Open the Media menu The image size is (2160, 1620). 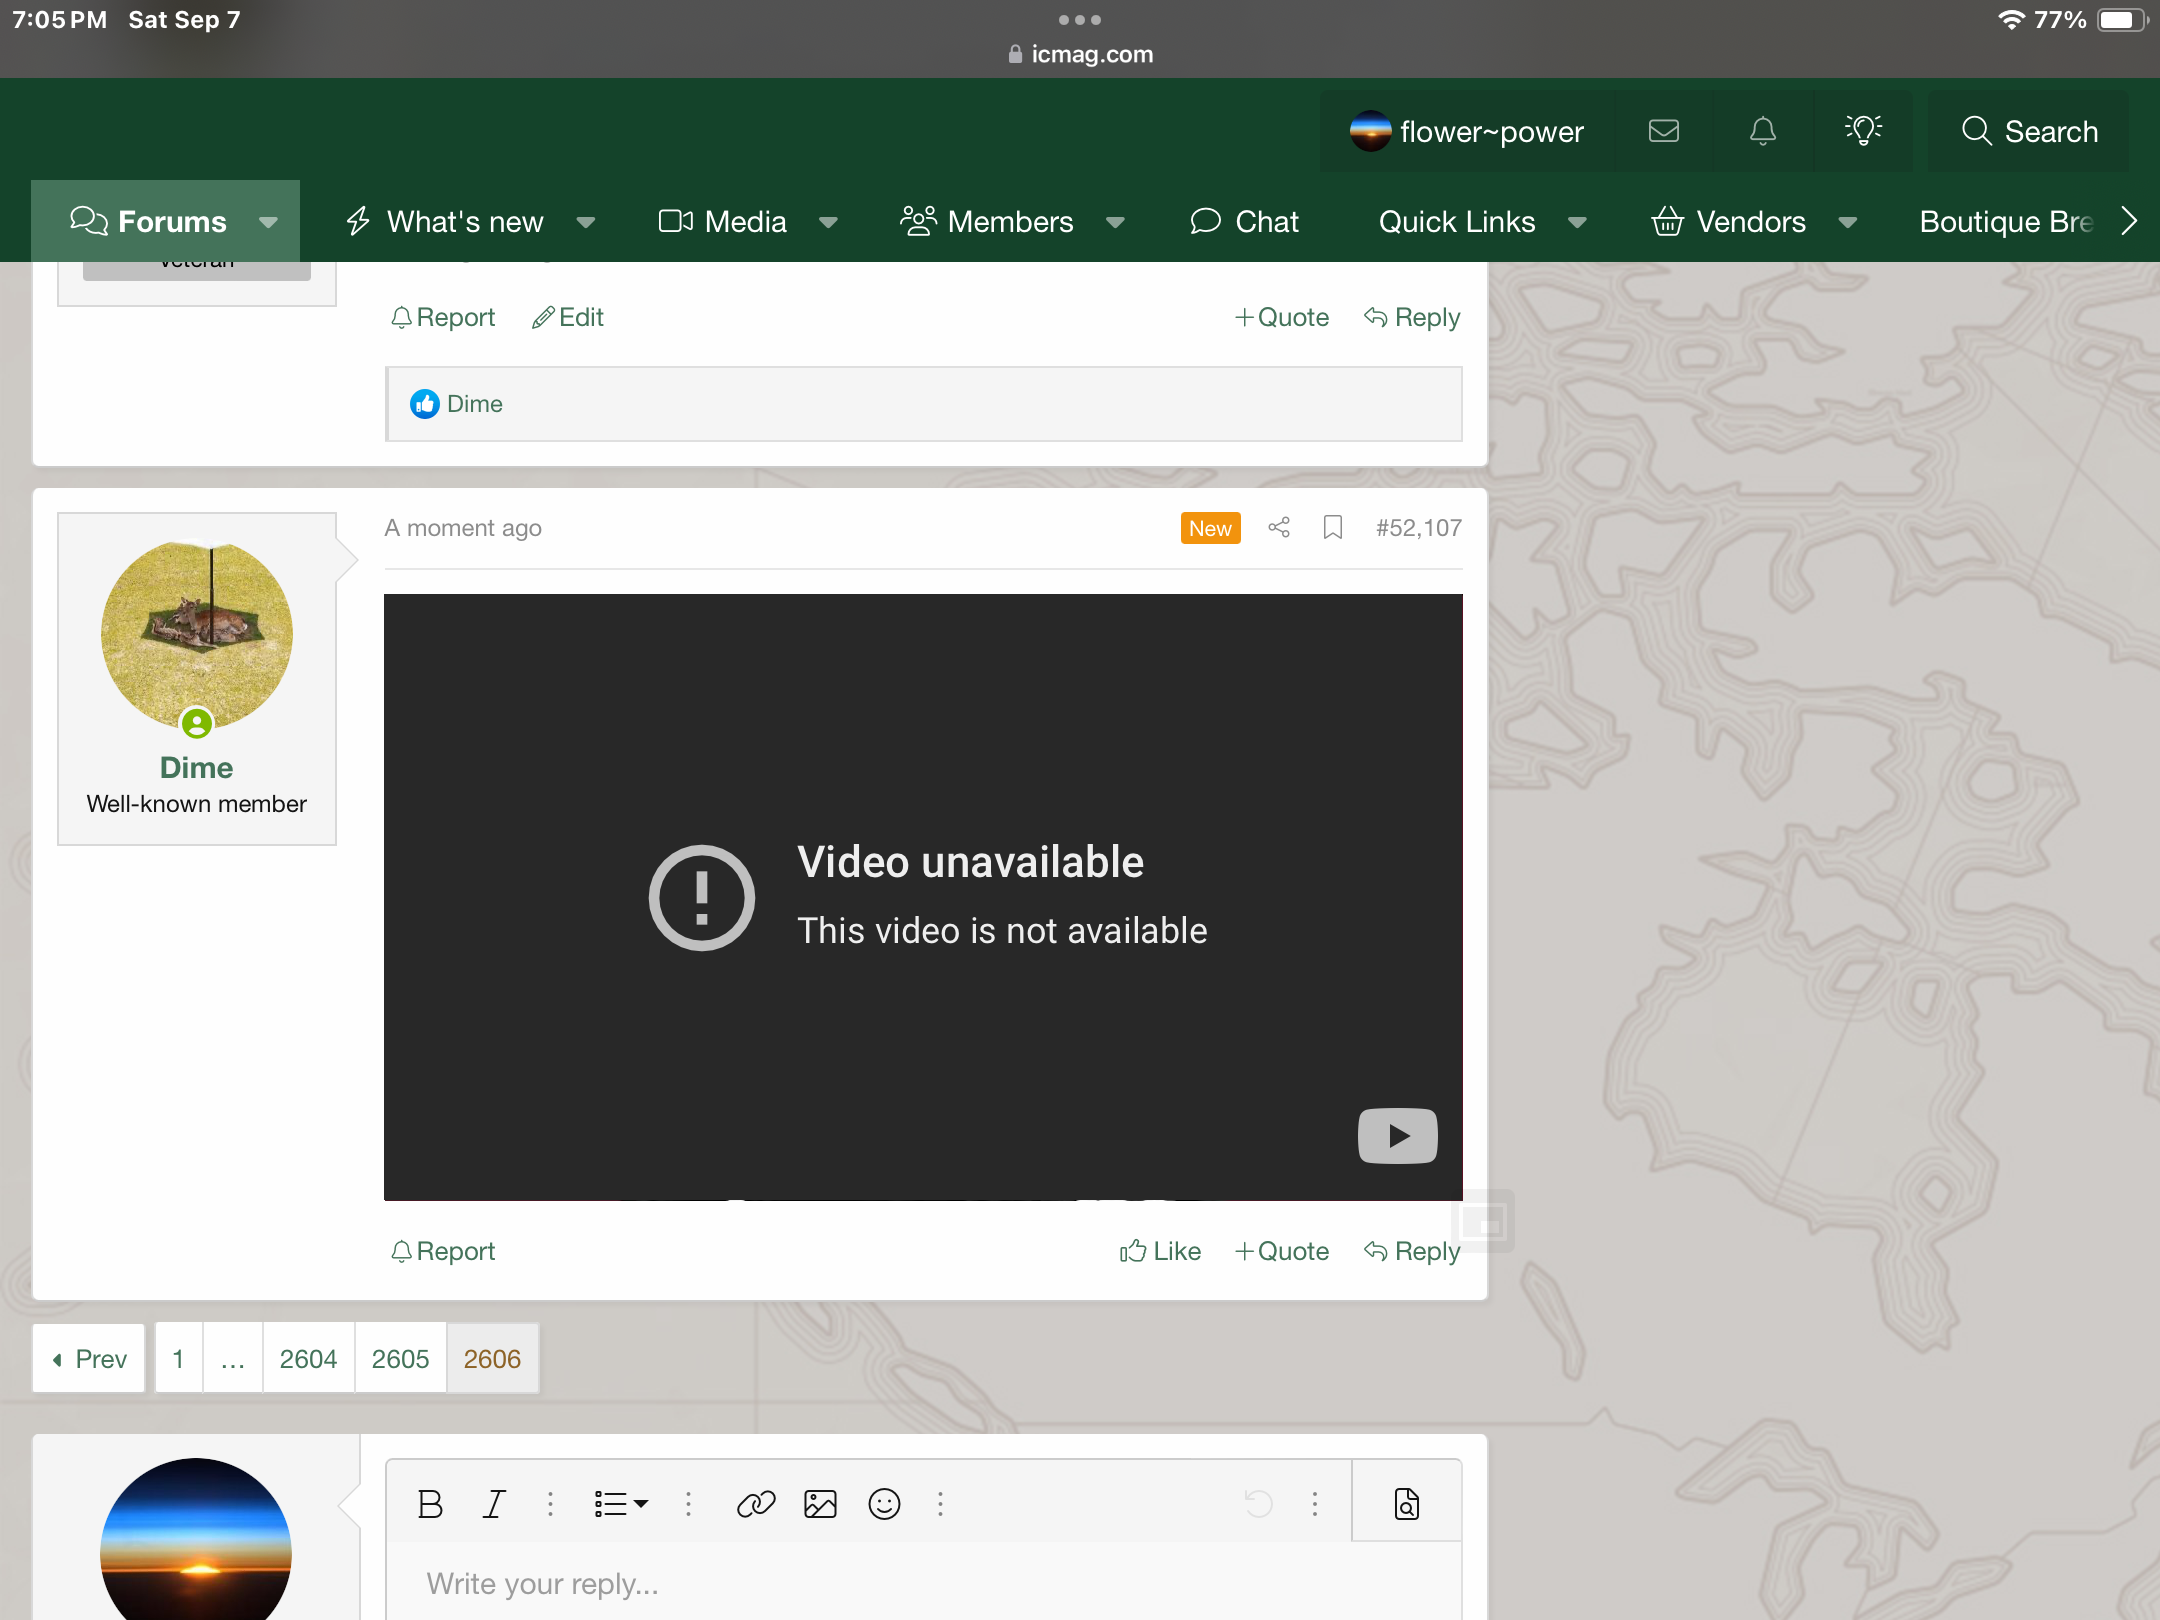pos(722,221)
